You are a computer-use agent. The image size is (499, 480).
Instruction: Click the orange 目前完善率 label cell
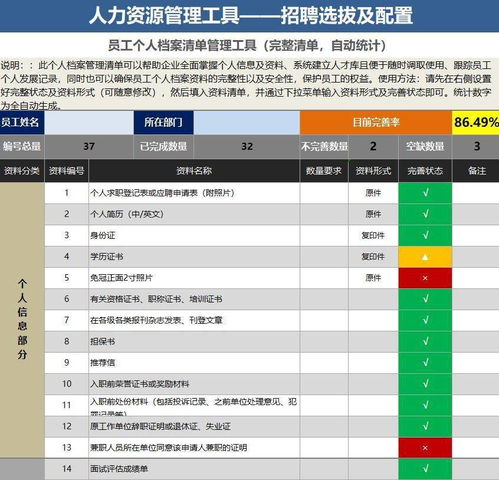click(376, 123)
